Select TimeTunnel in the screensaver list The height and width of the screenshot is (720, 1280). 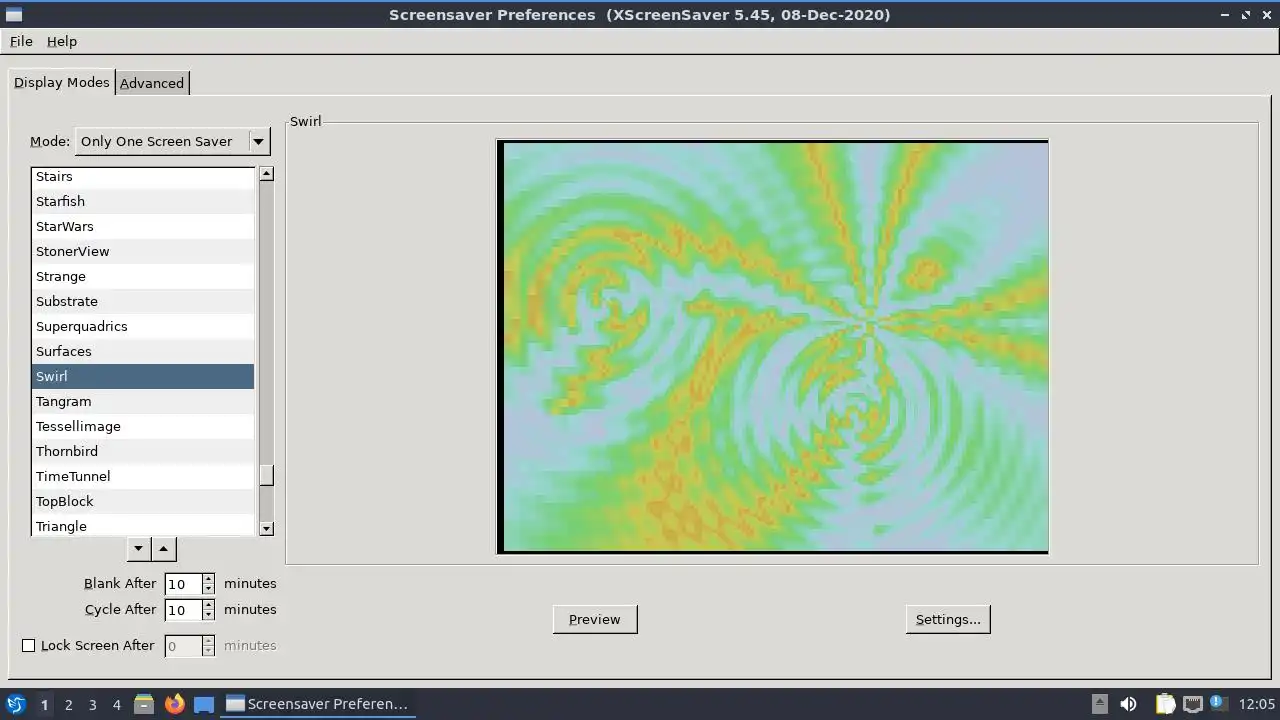pyautogui.click(x=143, y=476)
